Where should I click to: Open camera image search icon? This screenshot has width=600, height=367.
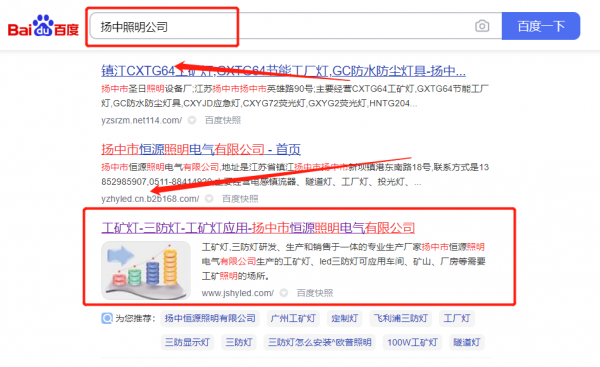[x=482, y=26]
